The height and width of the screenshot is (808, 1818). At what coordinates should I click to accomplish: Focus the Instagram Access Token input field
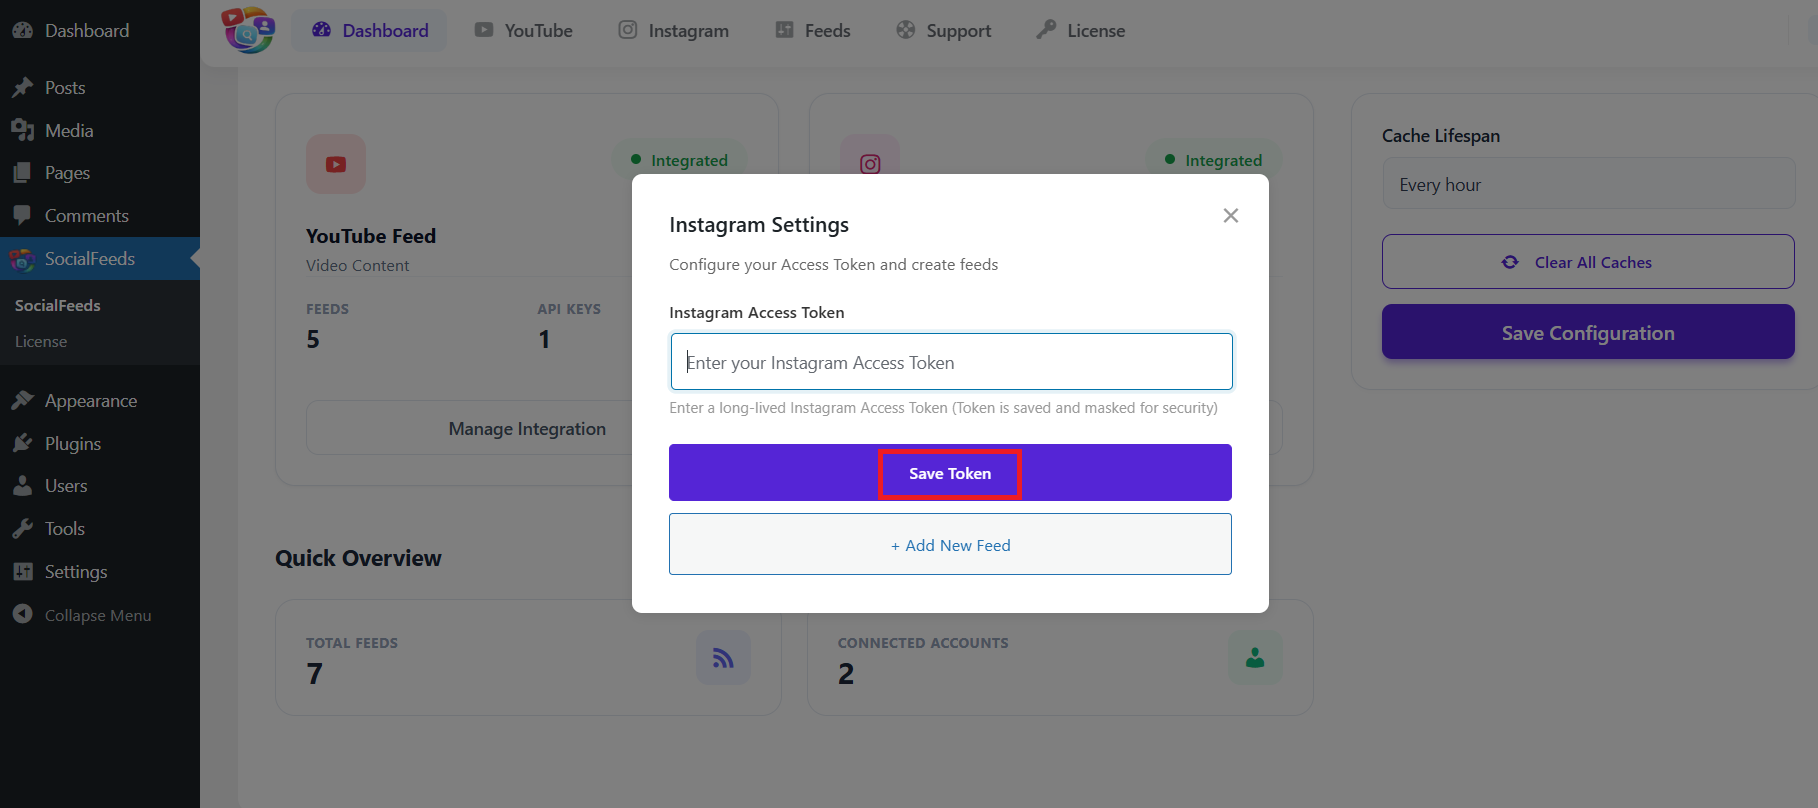point(950,362)
